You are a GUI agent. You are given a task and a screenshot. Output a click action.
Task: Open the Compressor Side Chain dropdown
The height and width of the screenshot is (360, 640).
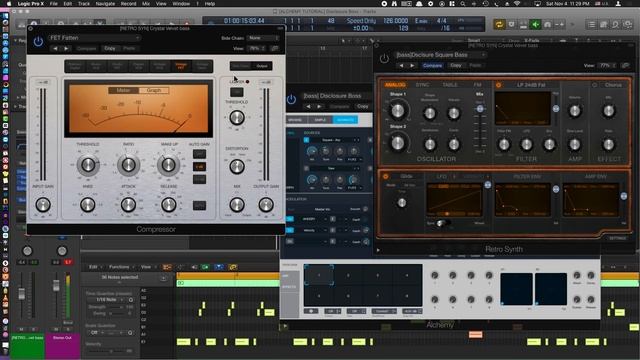[x=263, y=38]
